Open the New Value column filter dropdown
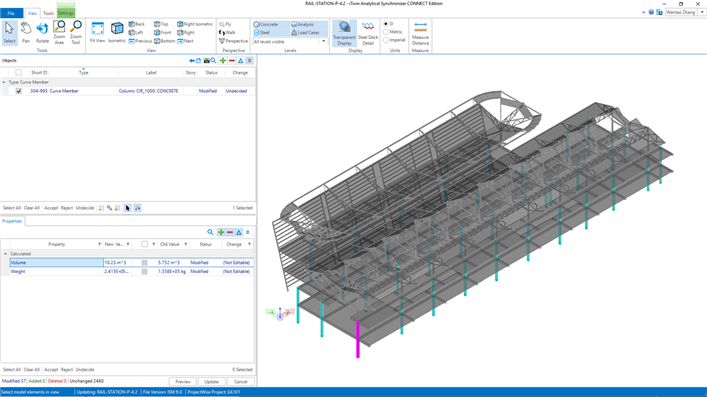The height and width of the screenshot is (397, 707). tap(128, 244)
